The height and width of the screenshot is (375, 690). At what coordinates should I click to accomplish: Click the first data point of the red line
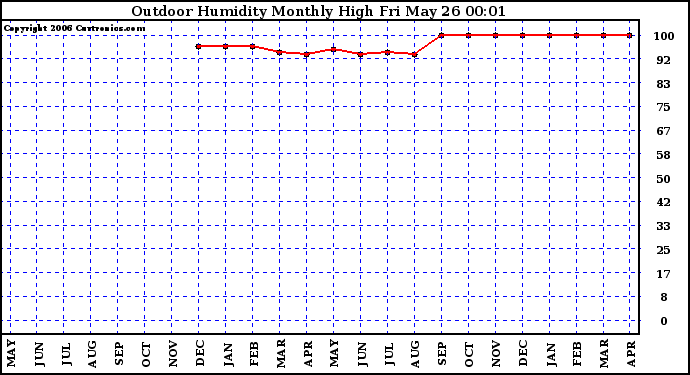point(198,46)
